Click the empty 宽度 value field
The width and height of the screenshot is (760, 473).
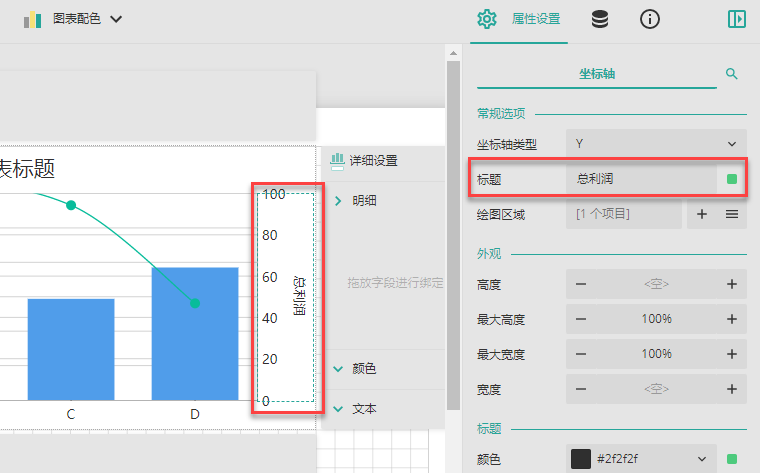656,389
